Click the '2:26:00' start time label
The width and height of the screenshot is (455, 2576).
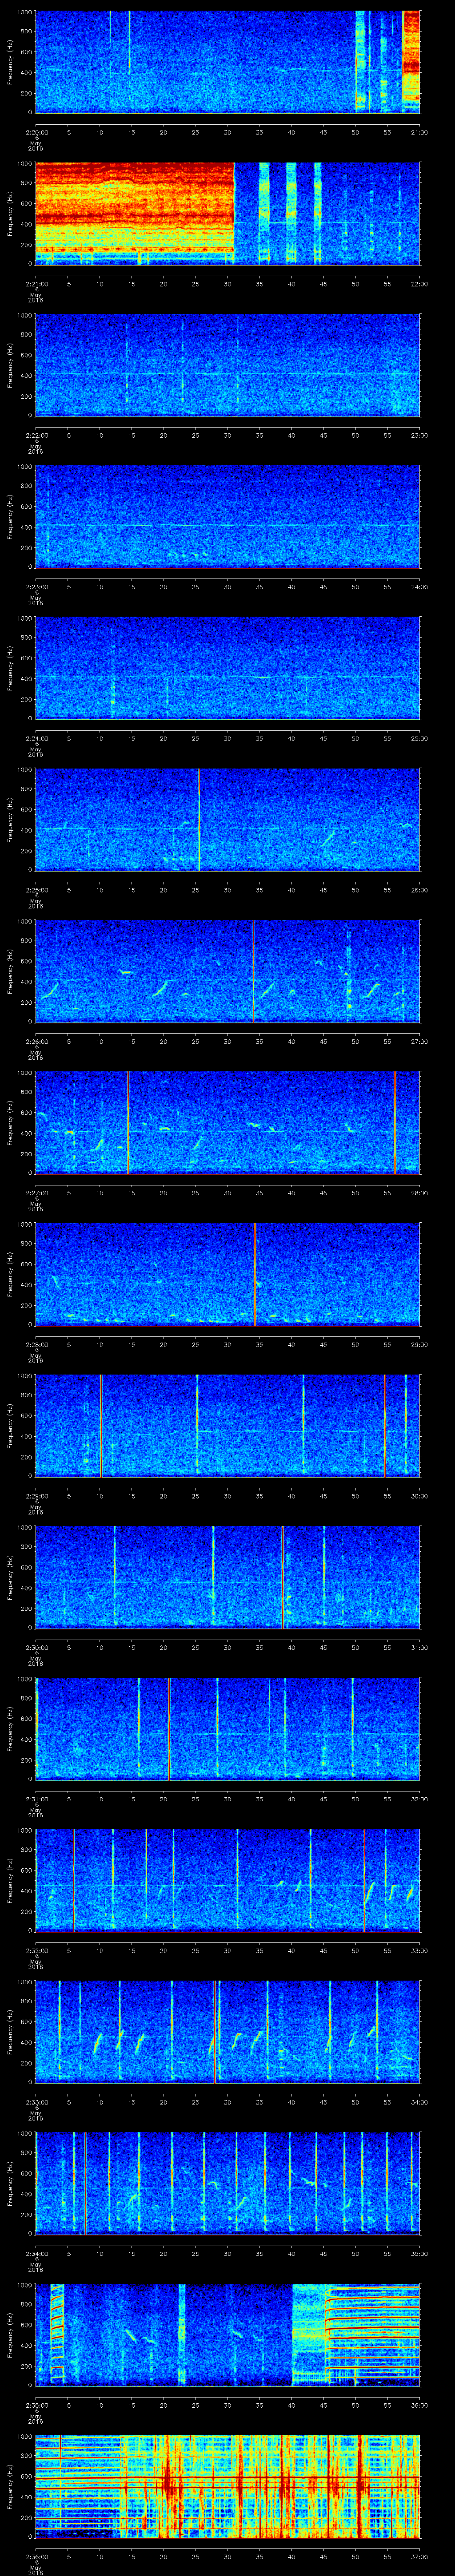[x=36, y=1041]
